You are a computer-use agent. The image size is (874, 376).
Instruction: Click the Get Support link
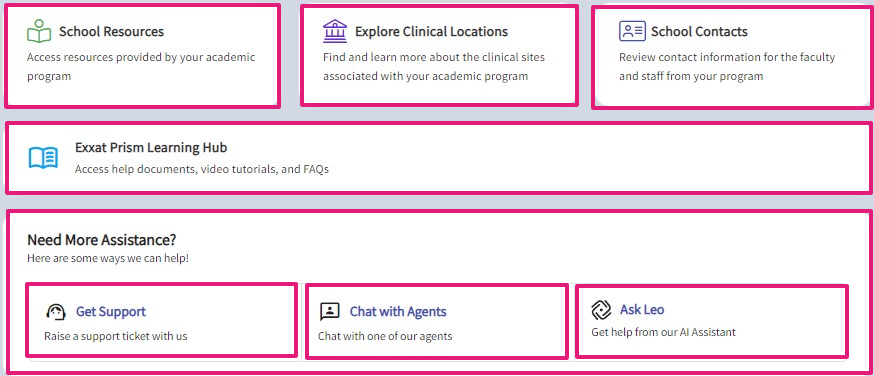pos(111,311)
